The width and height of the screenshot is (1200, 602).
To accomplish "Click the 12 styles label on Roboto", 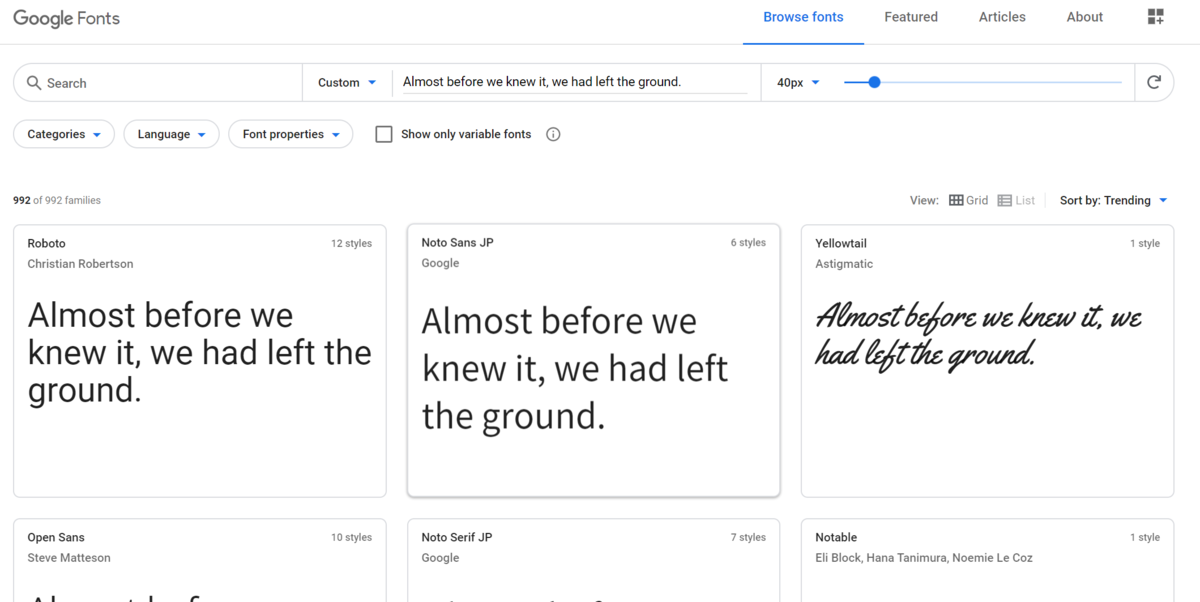I will click(x=351, y=243).
